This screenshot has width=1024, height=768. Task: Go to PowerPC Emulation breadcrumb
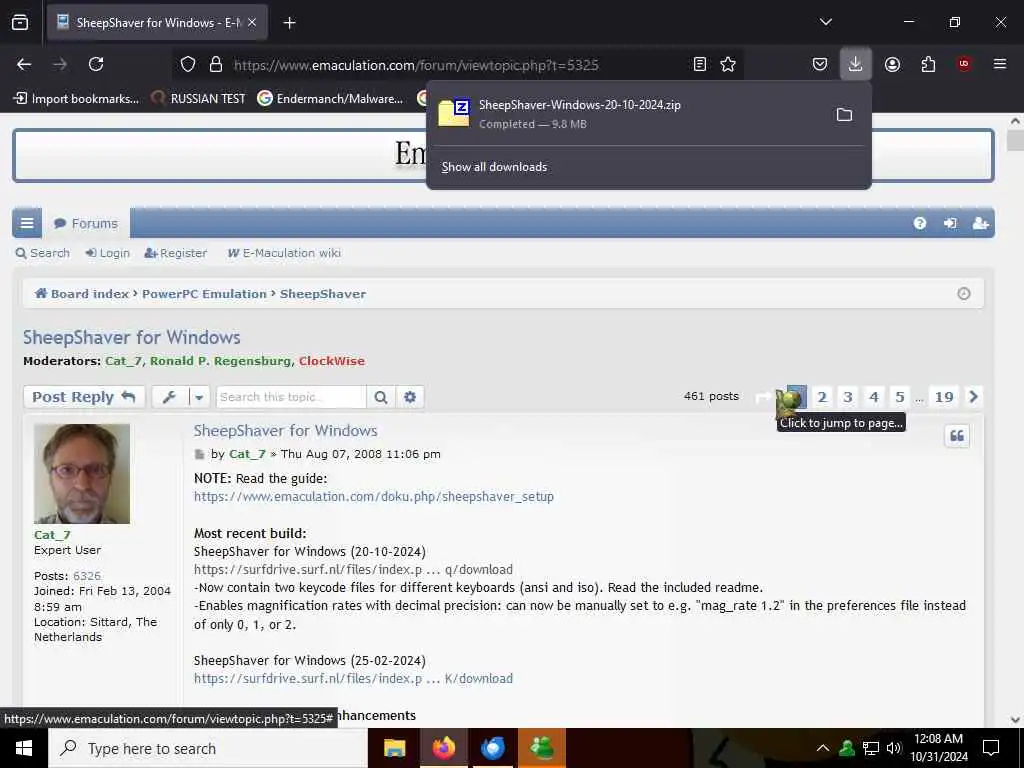(204, 294)
